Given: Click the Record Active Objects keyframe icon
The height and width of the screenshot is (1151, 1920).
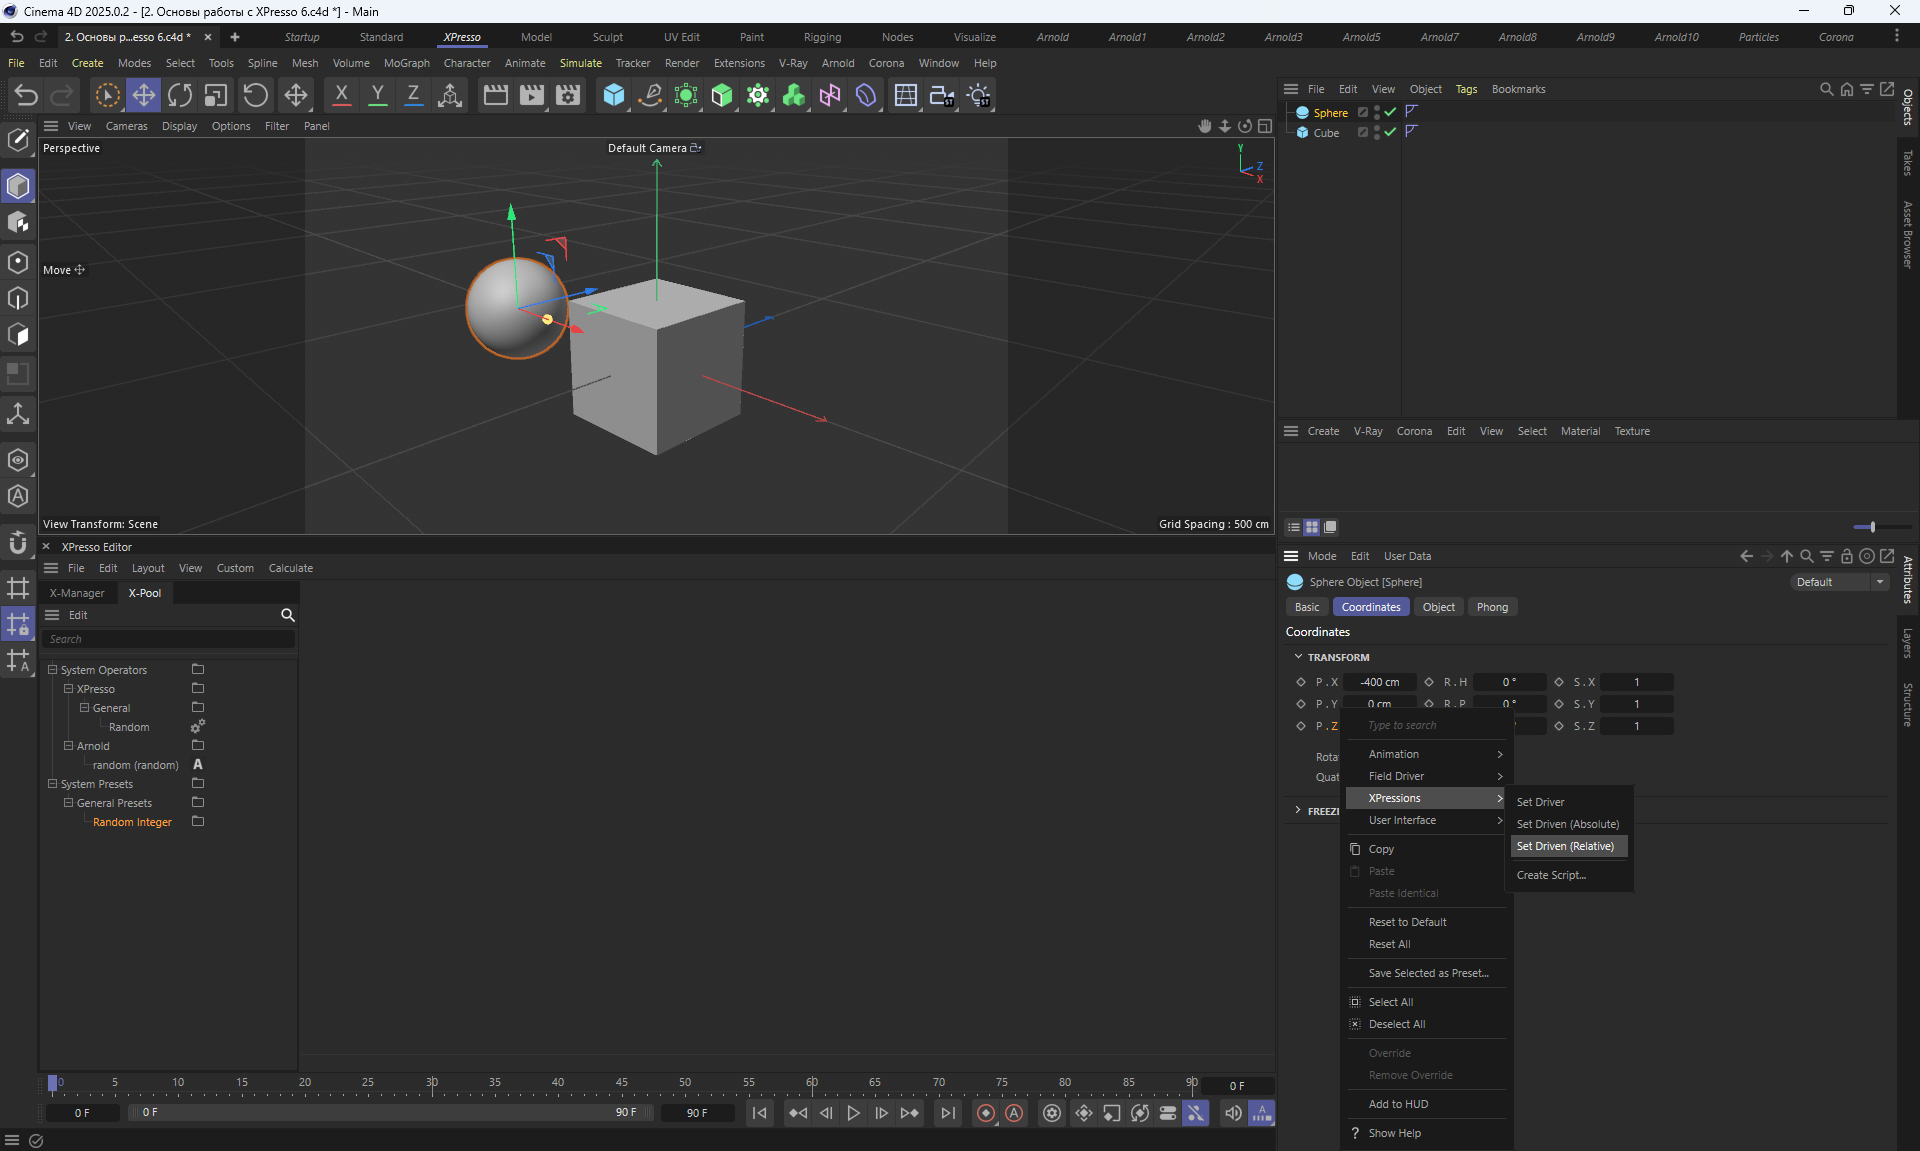Looking at the screenshot, I should pyautogui.click(x=985, y=1113).
